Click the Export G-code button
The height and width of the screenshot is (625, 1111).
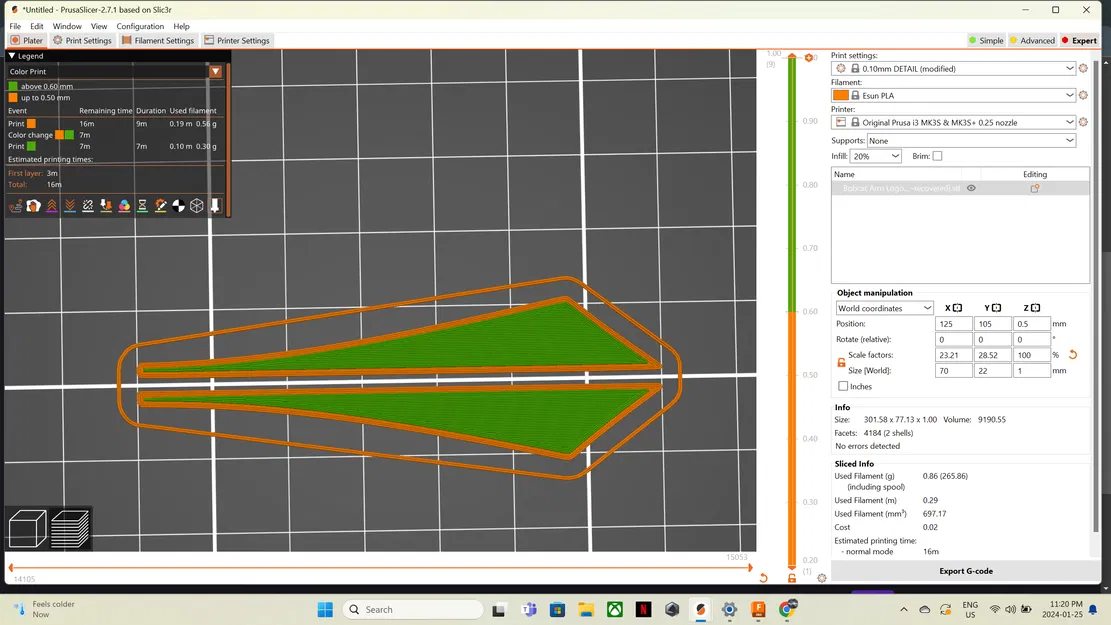pyautogui.click(x=965, y=571)
